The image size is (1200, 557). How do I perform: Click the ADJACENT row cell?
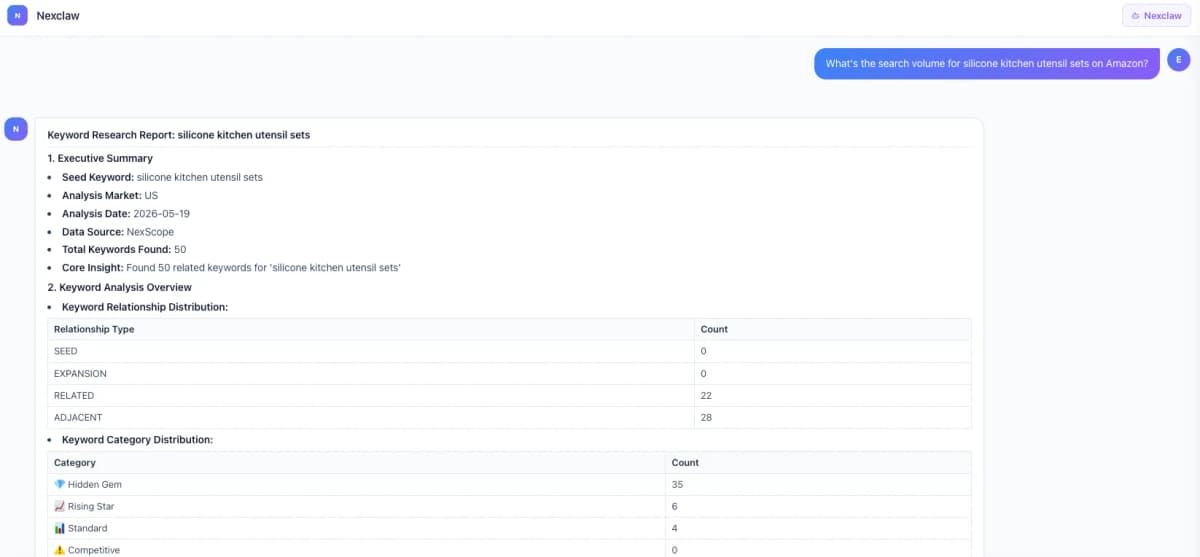(x=371, y=417)
